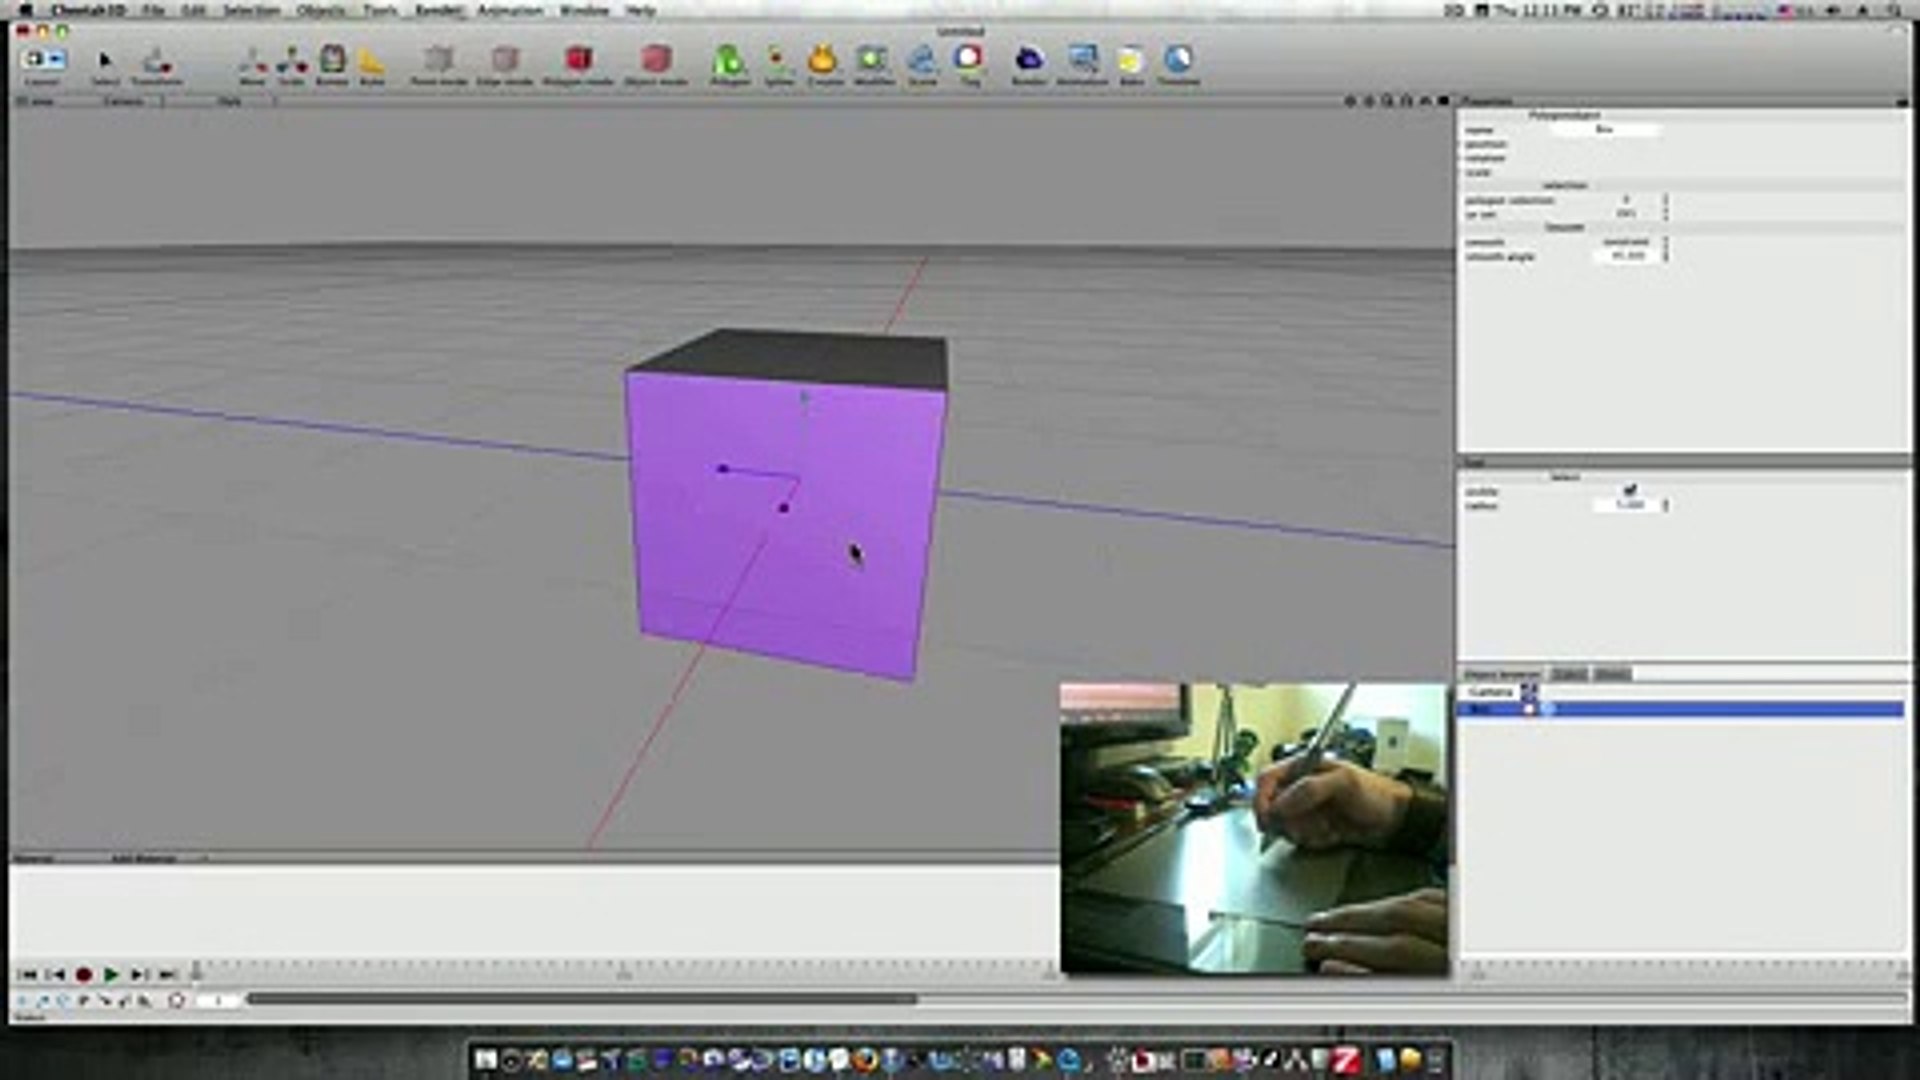
Task: Toggle Box object checkbox in browser
Action: pos(1529,709)
